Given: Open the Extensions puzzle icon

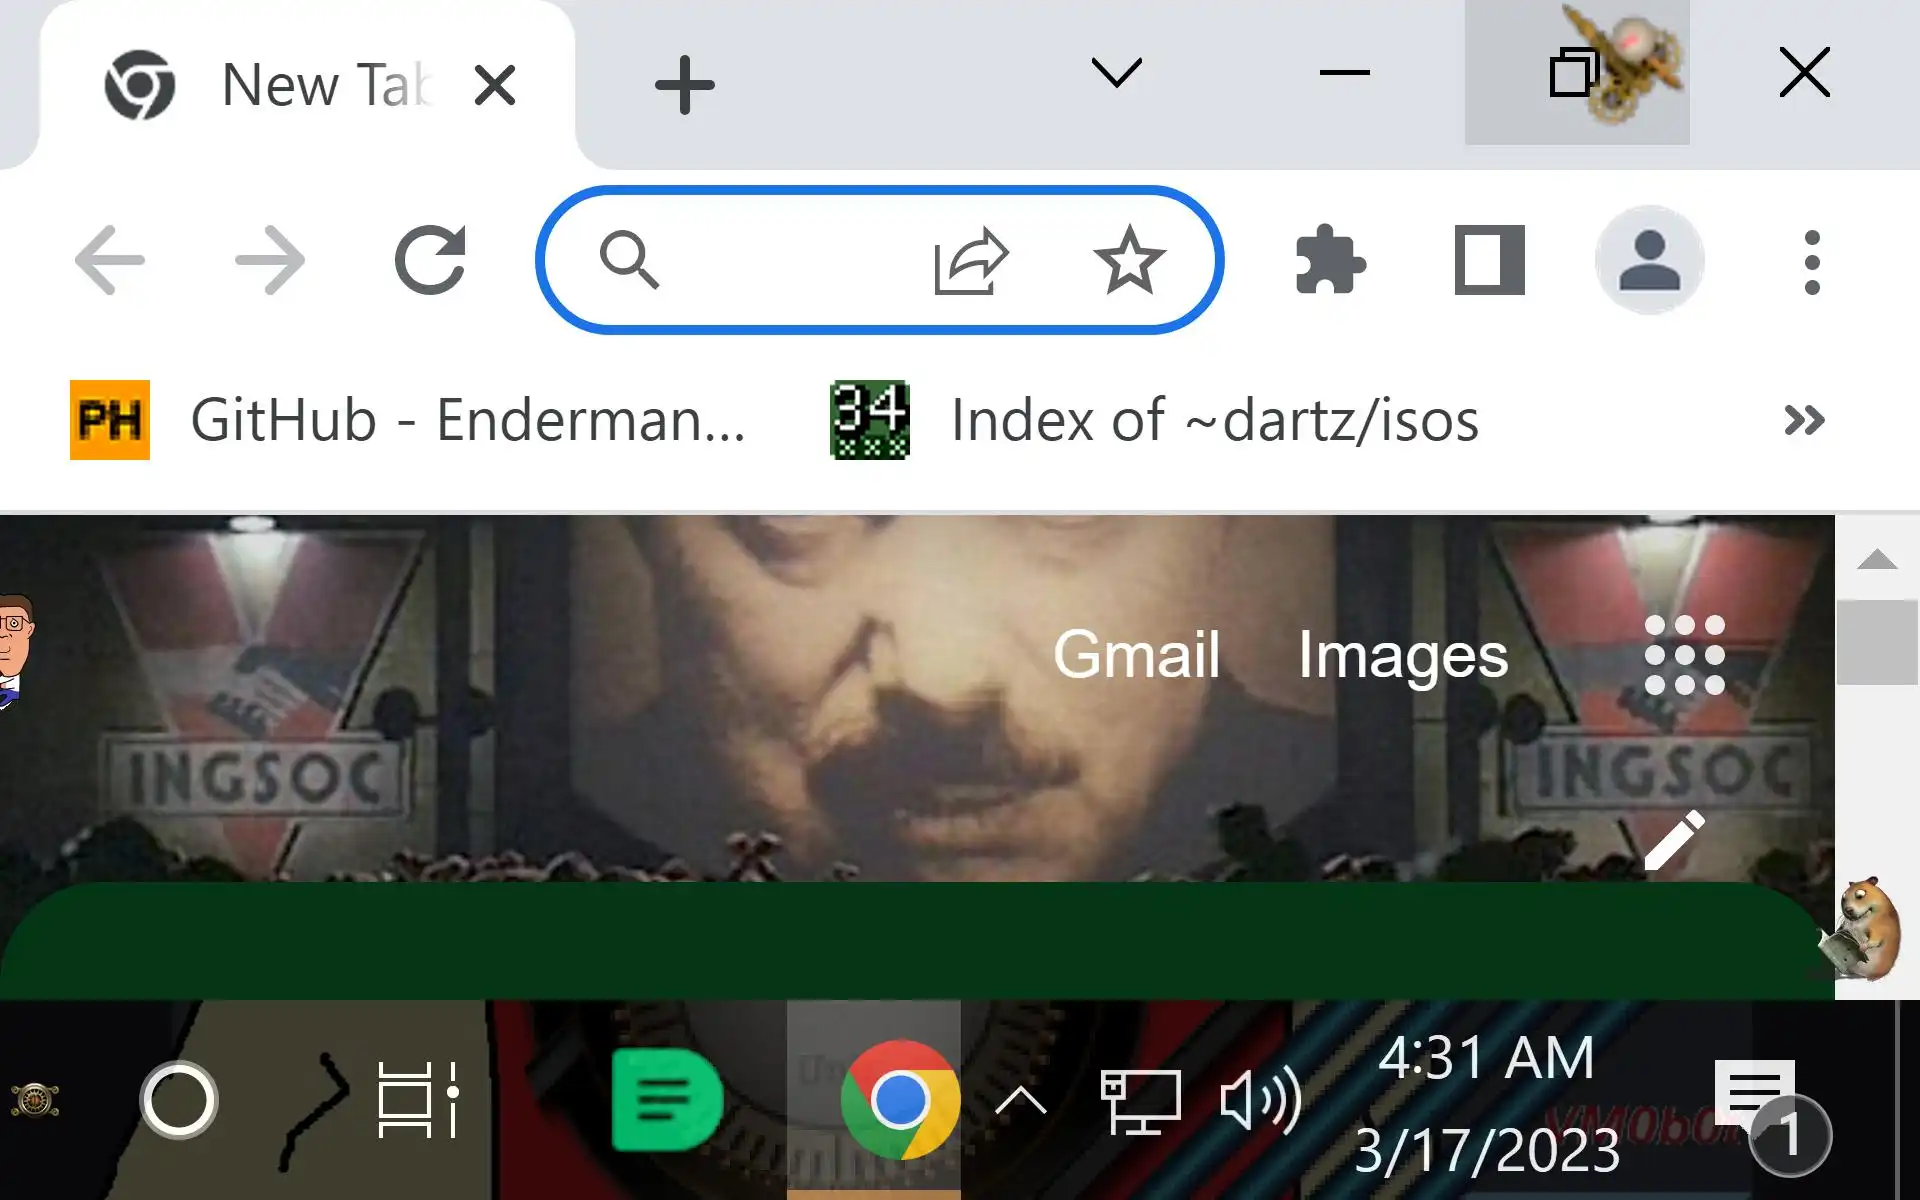Looking at the screenshot, I should 1329,261.
